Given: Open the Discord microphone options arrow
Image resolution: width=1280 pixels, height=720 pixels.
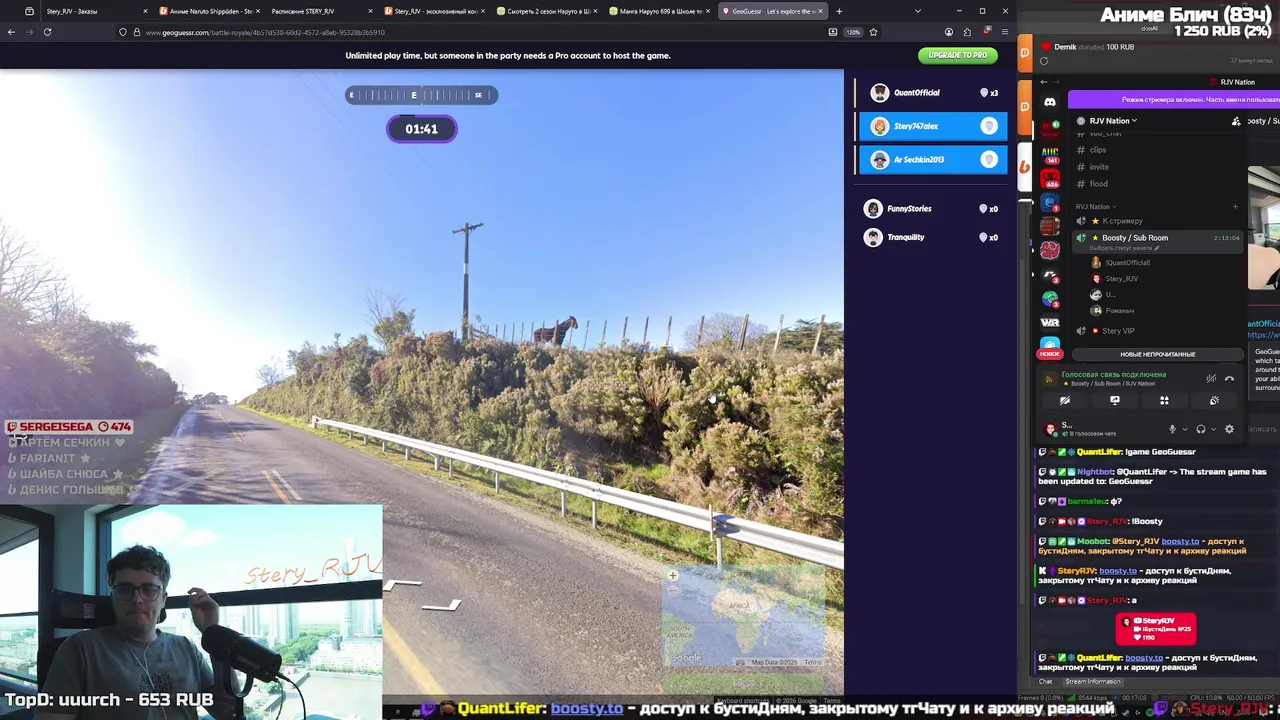Looking at the screenshot, I should (1184, 429).
